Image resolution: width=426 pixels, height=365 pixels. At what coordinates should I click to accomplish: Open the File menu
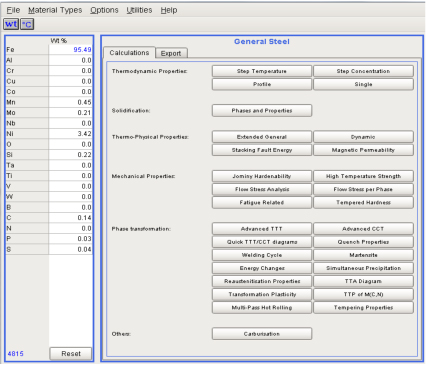(x=13, y=10)
